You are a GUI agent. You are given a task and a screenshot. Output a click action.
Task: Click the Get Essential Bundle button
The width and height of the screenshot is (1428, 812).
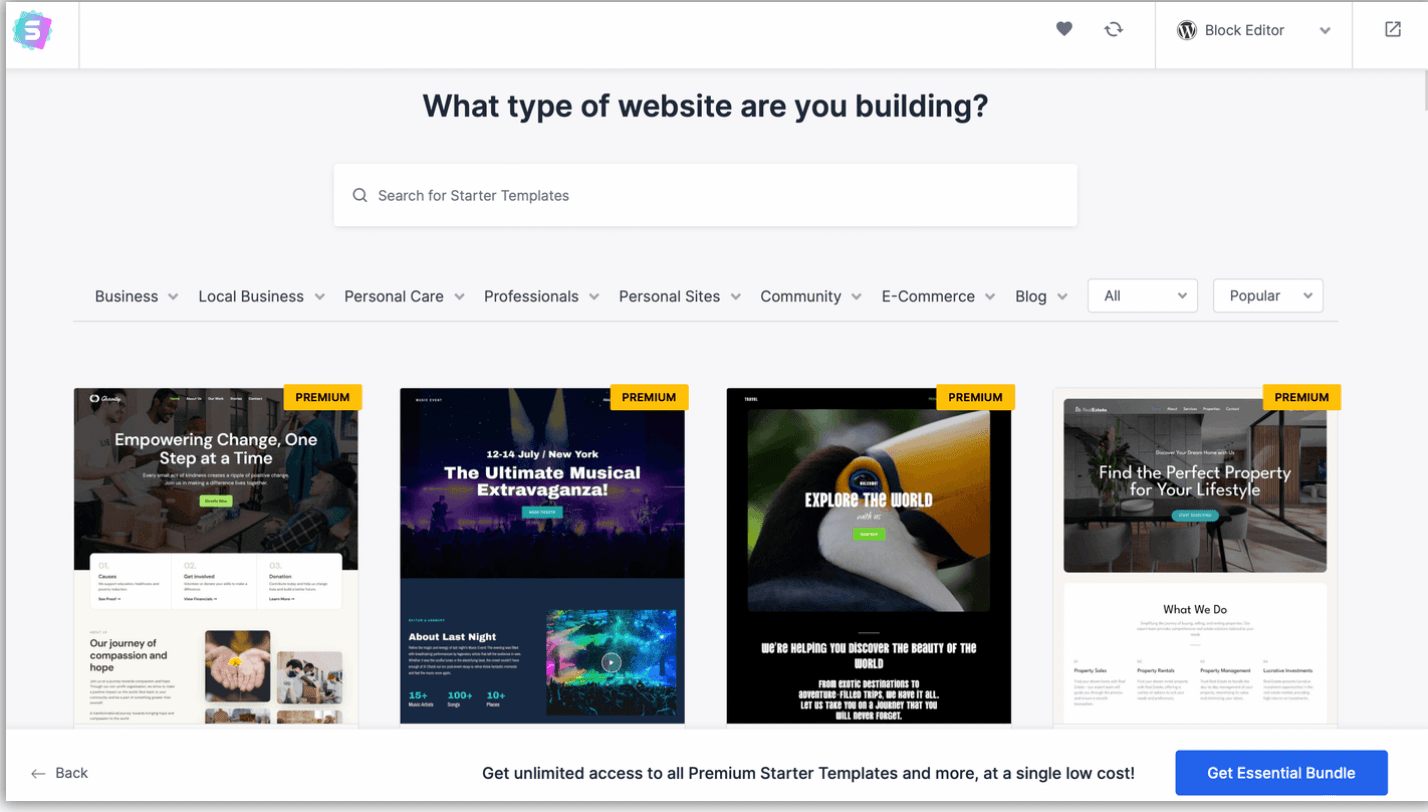point(1281,773)
